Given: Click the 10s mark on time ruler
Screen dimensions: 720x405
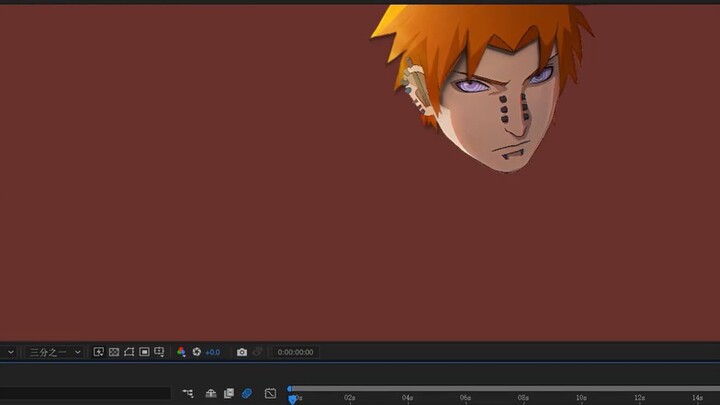Looking at the screenshot, I should click(x=581, y=398).
